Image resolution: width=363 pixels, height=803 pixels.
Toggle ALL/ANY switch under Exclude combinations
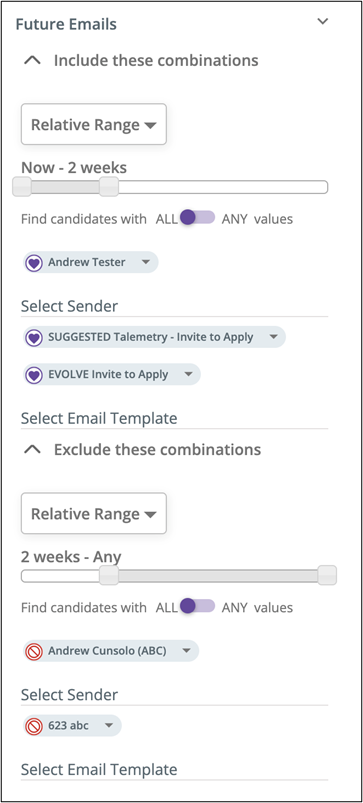point(197,606)
